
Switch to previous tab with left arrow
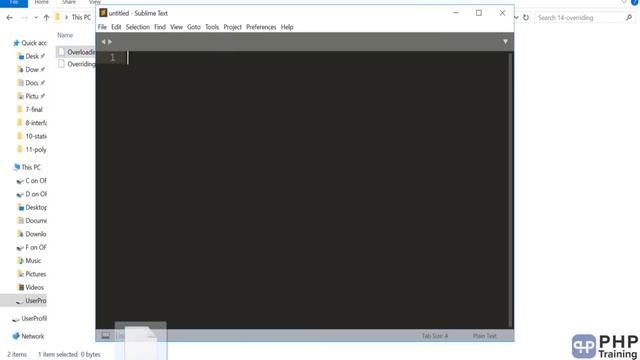tap(103, 42)
